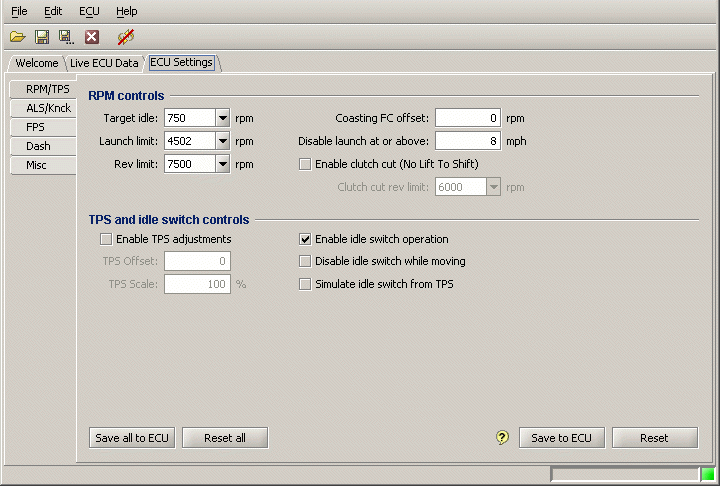Click the Coasting FC offset input field
720x486 pixels.
click(x=467, y=118)
